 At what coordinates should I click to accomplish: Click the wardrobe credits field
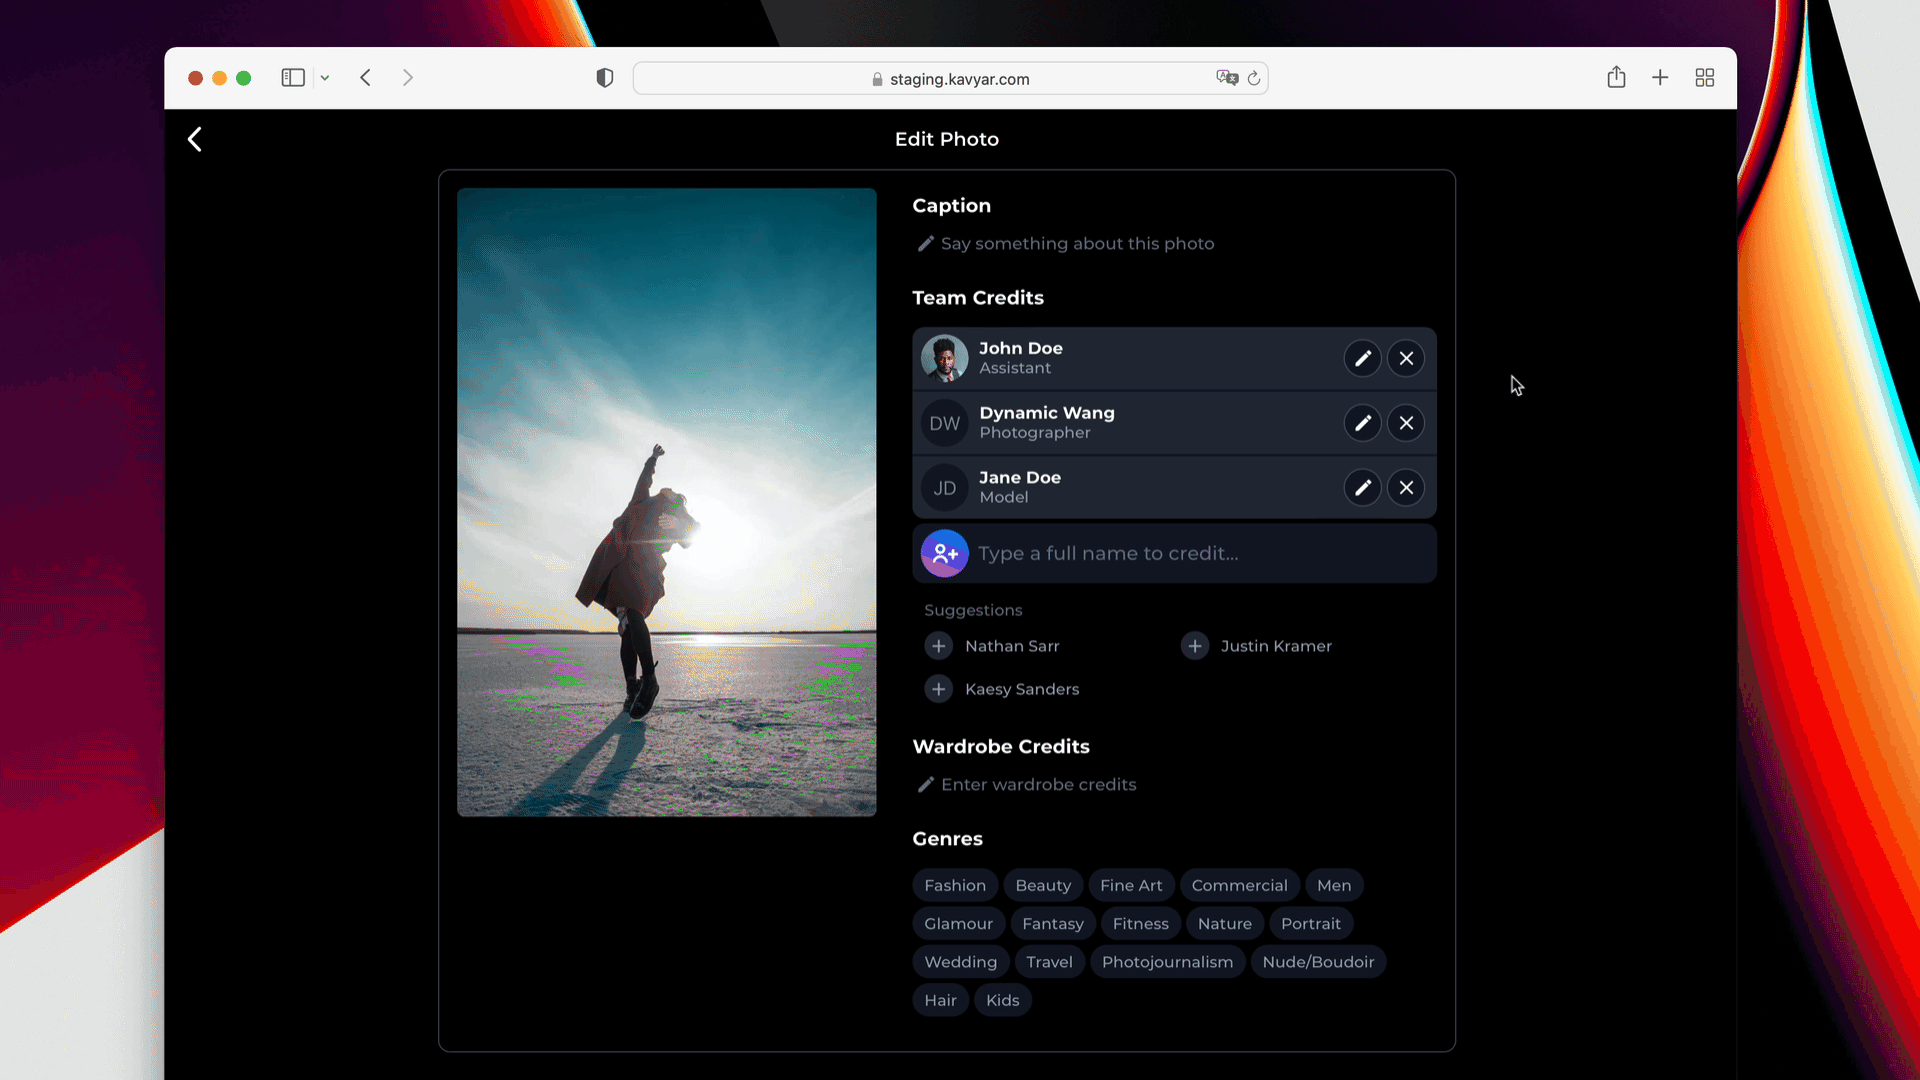[x=1174, y=785]
